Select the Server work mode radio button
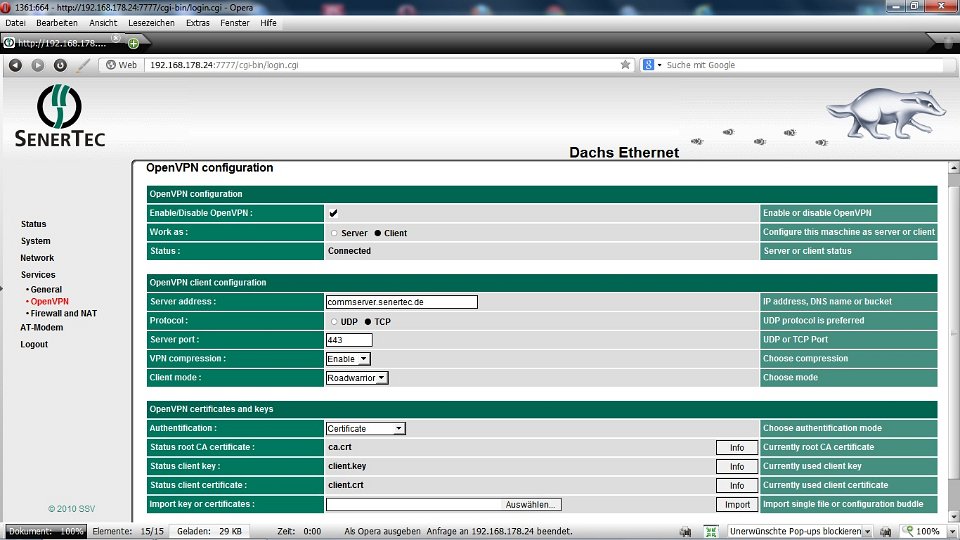Screen dimensions: 960x540 (x=334, y=233)
